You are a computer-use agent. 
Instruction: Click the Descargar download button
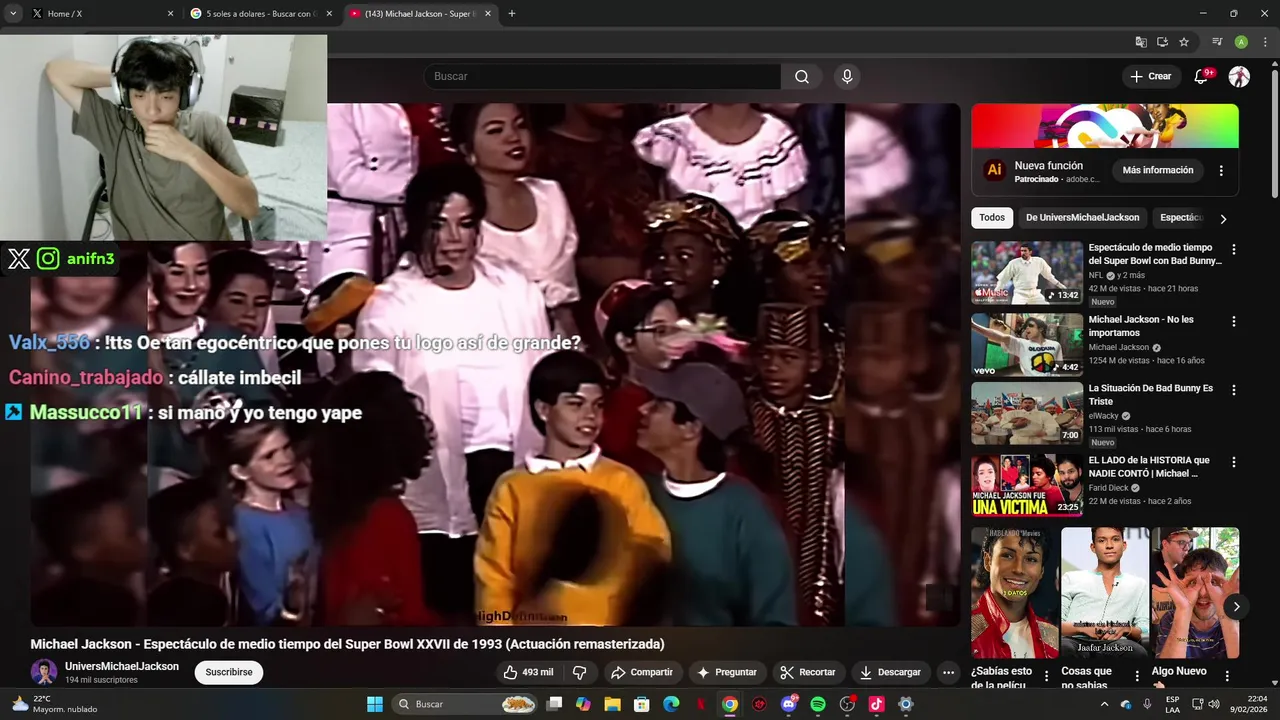[890, 672]
